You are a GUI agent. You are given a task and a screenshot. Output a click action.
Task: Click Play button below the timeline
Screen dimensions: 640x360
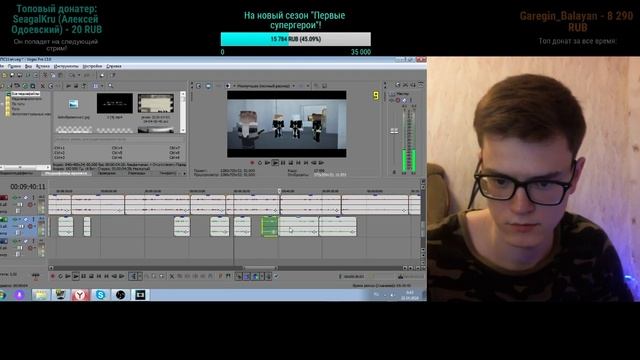(76, 276)
